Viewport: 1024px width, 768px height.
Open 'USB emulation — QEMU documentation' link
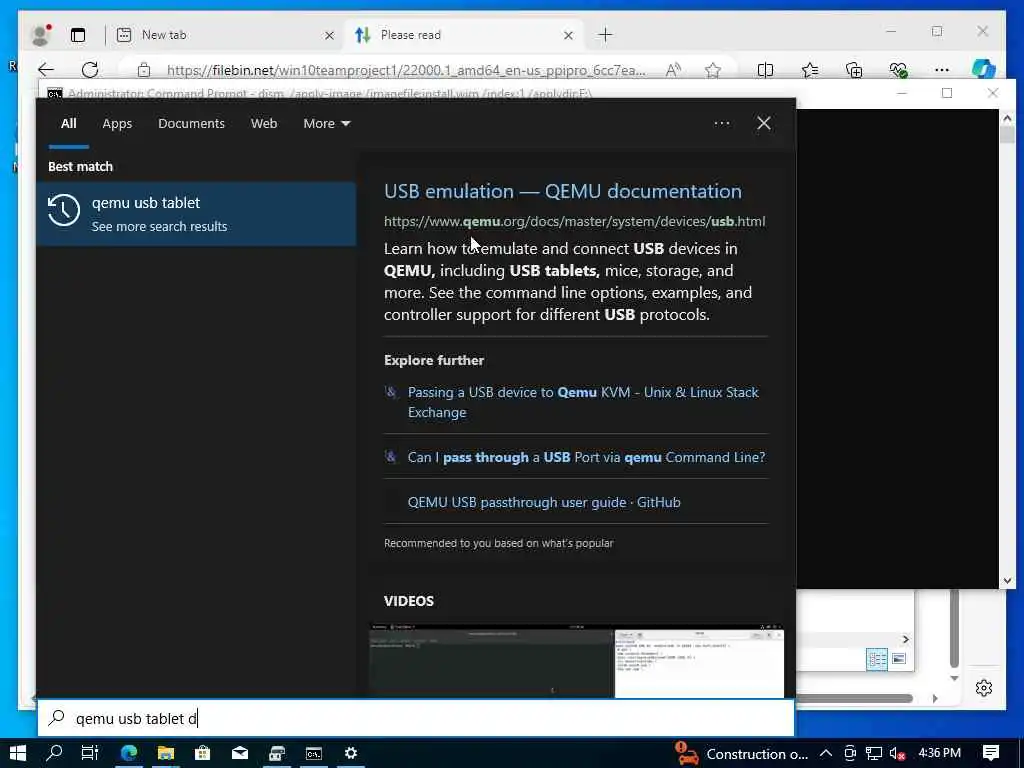[x=562, y=191]
